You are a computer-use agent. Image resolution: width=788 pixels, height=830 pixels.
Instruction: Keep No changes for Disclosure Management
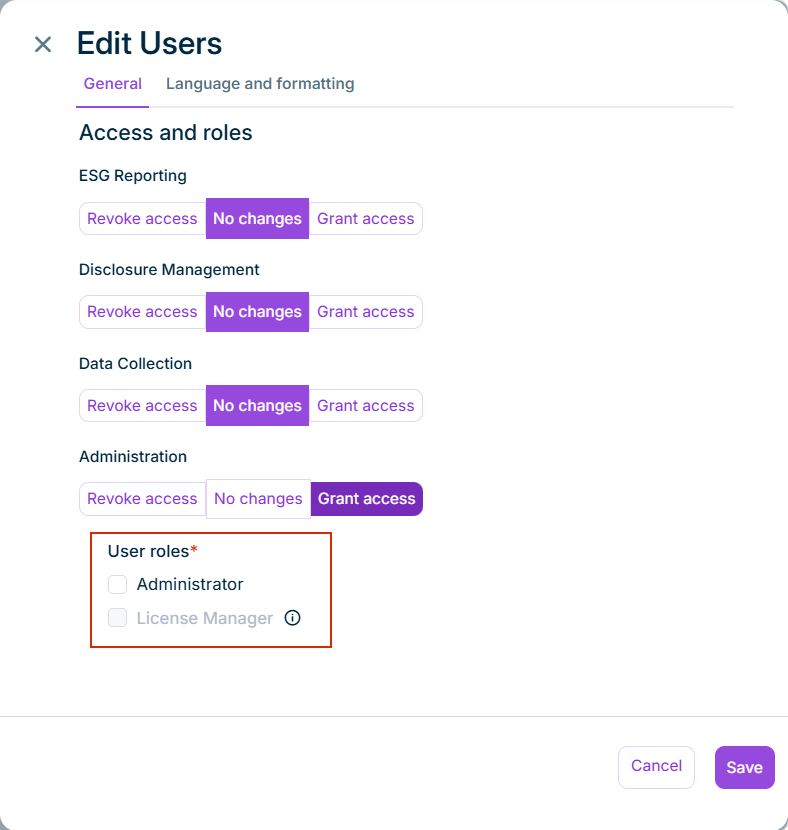tap(257, 312)
